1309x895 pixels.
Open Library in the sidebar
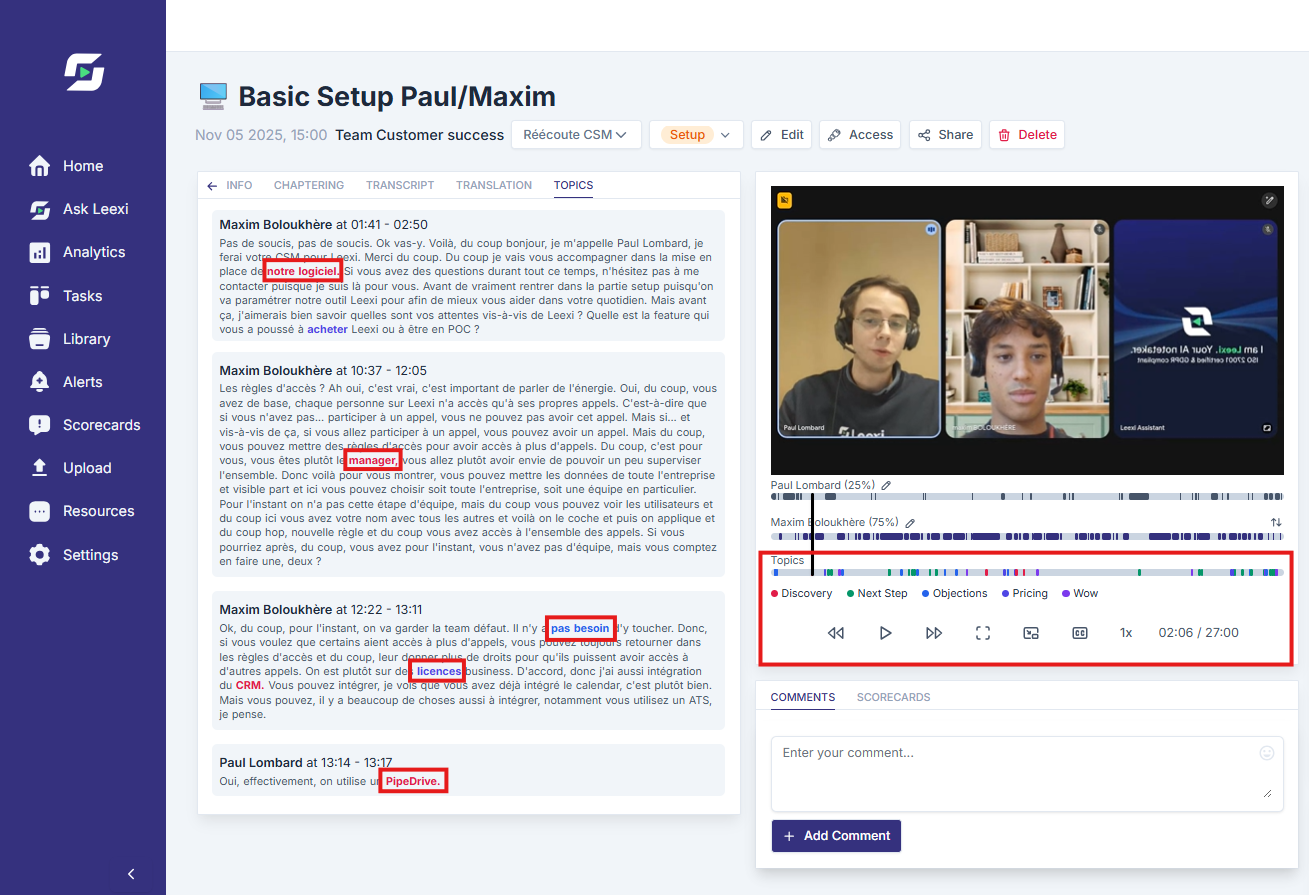tap(69, 339)
